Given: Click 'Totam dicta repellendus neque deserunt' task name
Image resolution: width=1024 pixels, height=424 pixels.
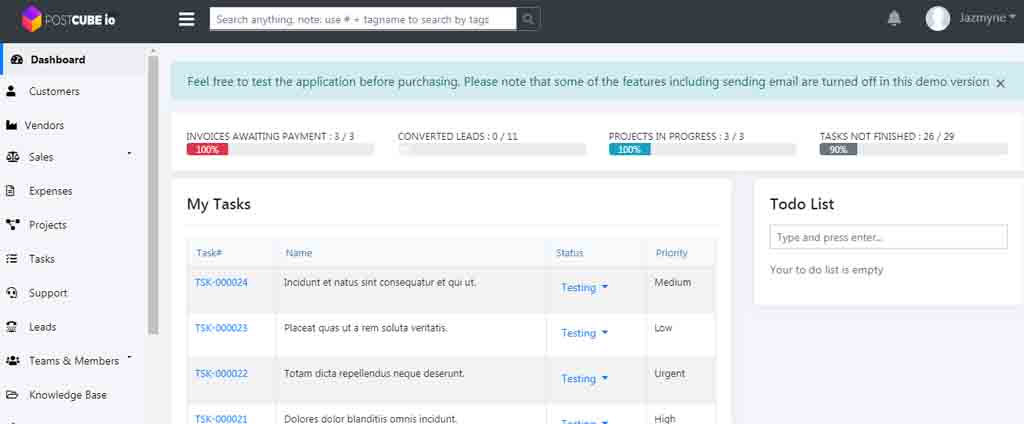Looking at the screenshot, I should (x=374, y=374).
